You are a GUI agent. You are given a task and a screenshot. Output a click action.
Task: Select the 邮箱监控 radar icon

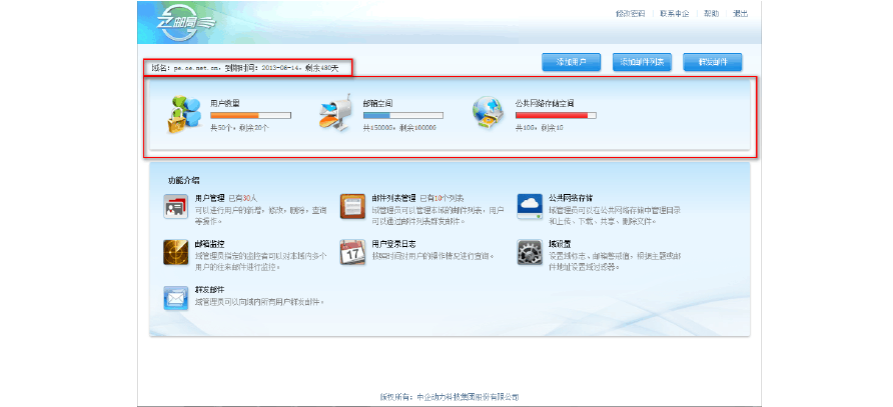(176, 252)
